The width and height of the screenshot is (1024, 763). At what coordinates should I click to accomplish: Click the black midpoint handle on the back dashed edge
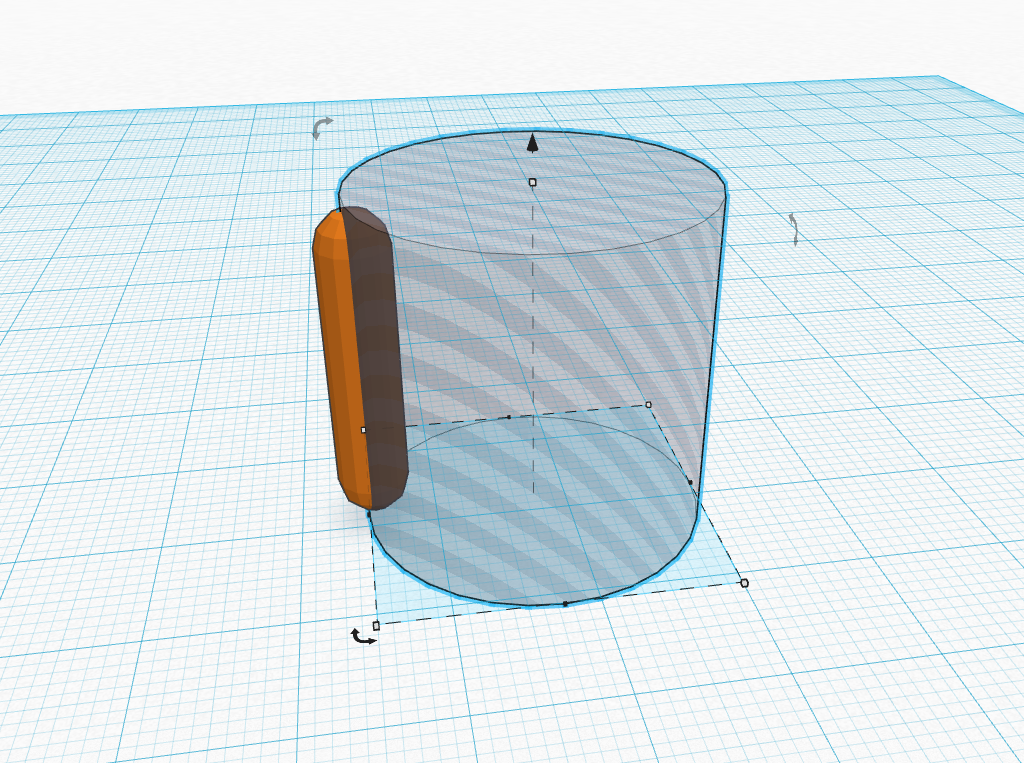(x=509, y=417)
